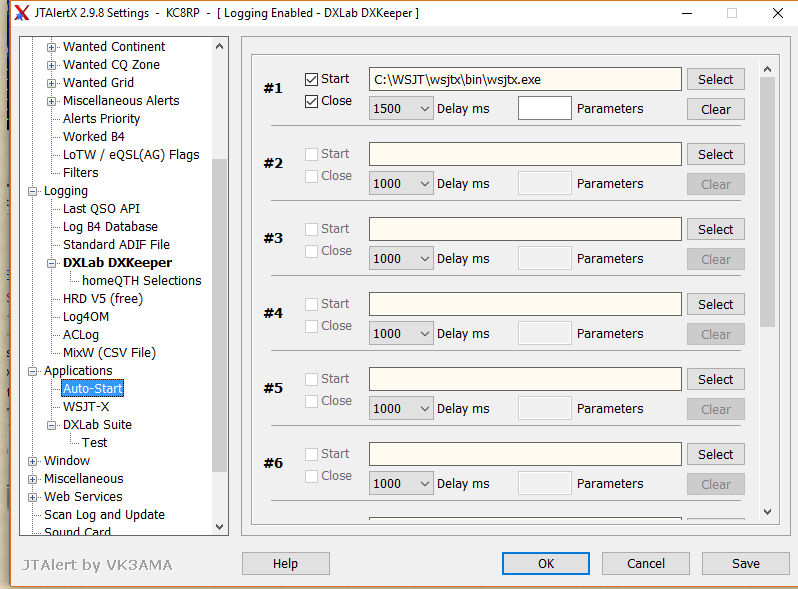Select Log4OM in the tree
This screenshot has width=798, height=589.
pyautogui.click(x=86, y=317)
